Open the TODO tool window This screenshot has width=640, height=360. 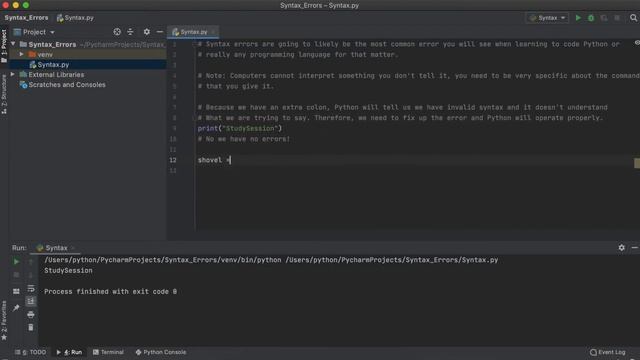point(31,352)
